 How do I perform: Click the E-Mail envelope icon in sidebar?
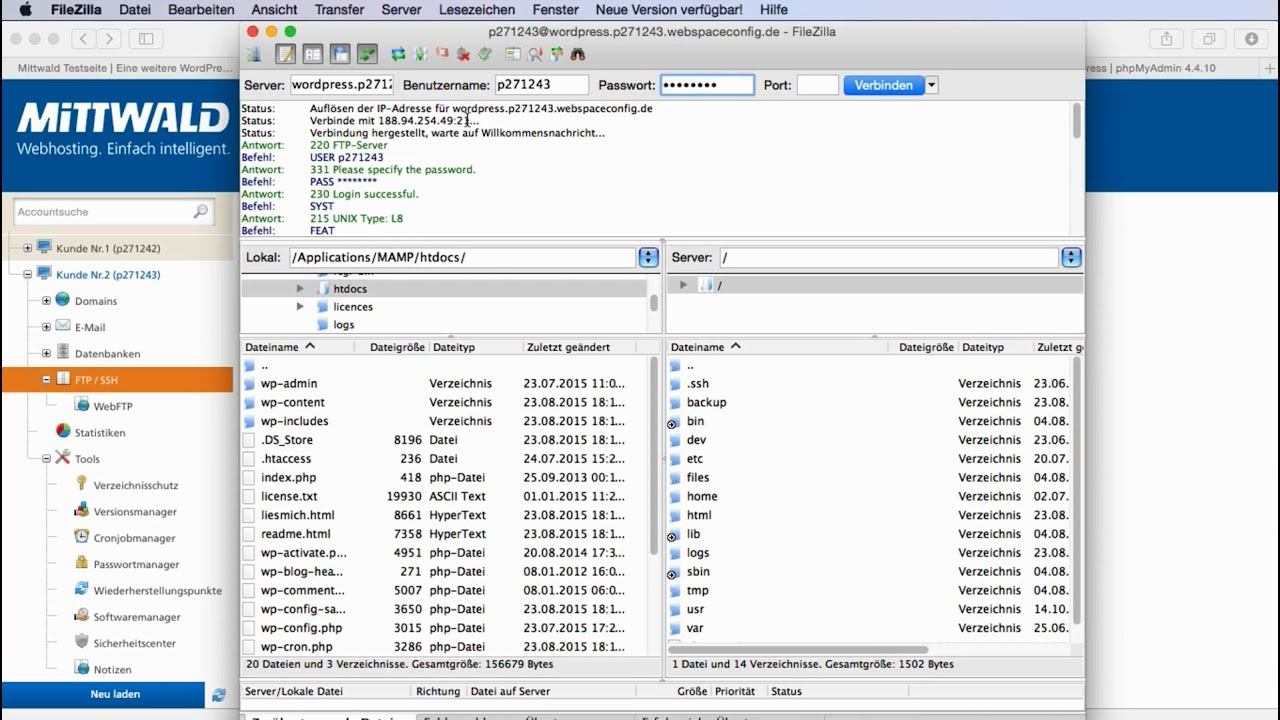[x=63, y=326]
